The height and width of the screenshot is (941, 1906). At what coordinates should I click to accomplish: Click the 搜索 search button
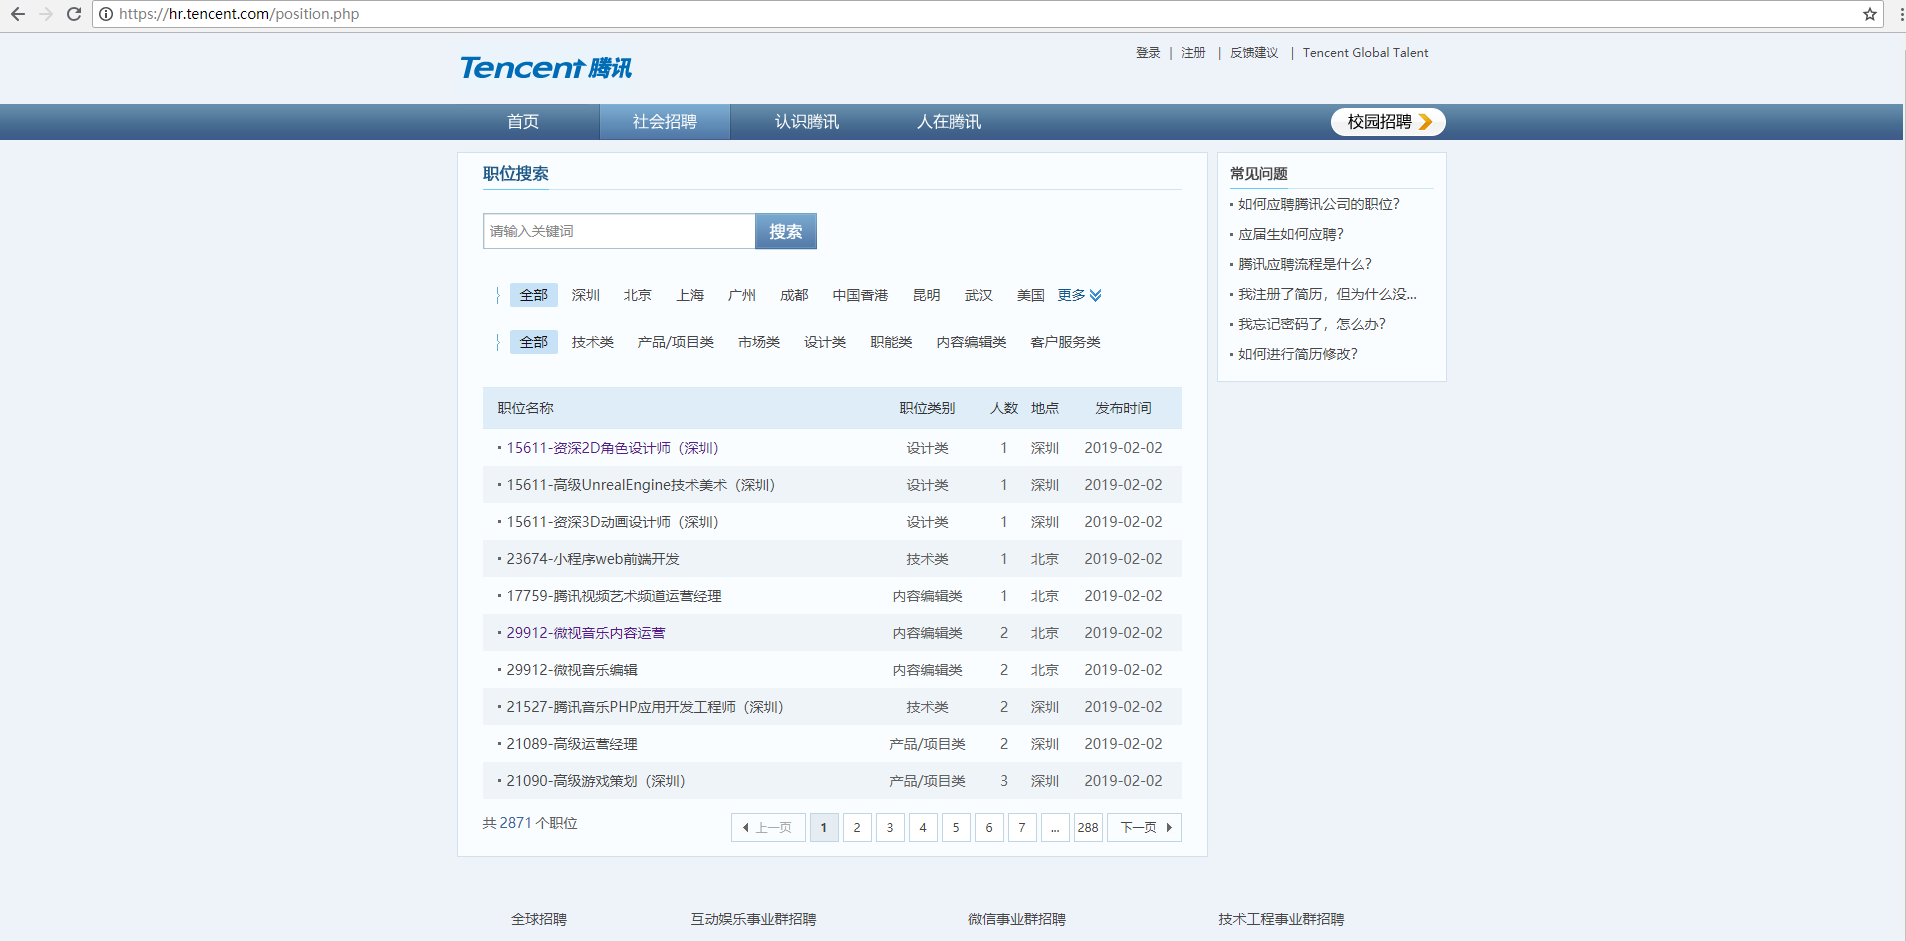(786, 231)
